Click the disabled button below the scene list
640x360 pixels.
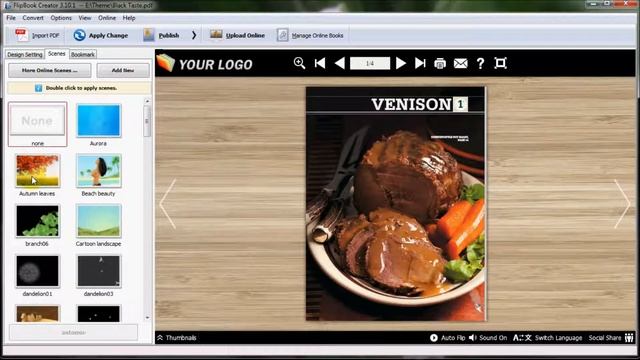coord(73,332)
